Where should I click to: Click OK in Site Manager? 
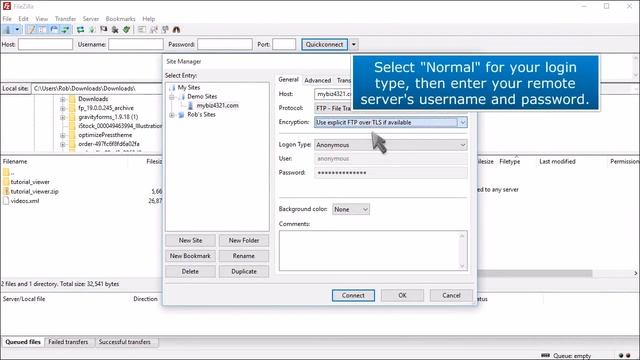[x=402, y=295]
